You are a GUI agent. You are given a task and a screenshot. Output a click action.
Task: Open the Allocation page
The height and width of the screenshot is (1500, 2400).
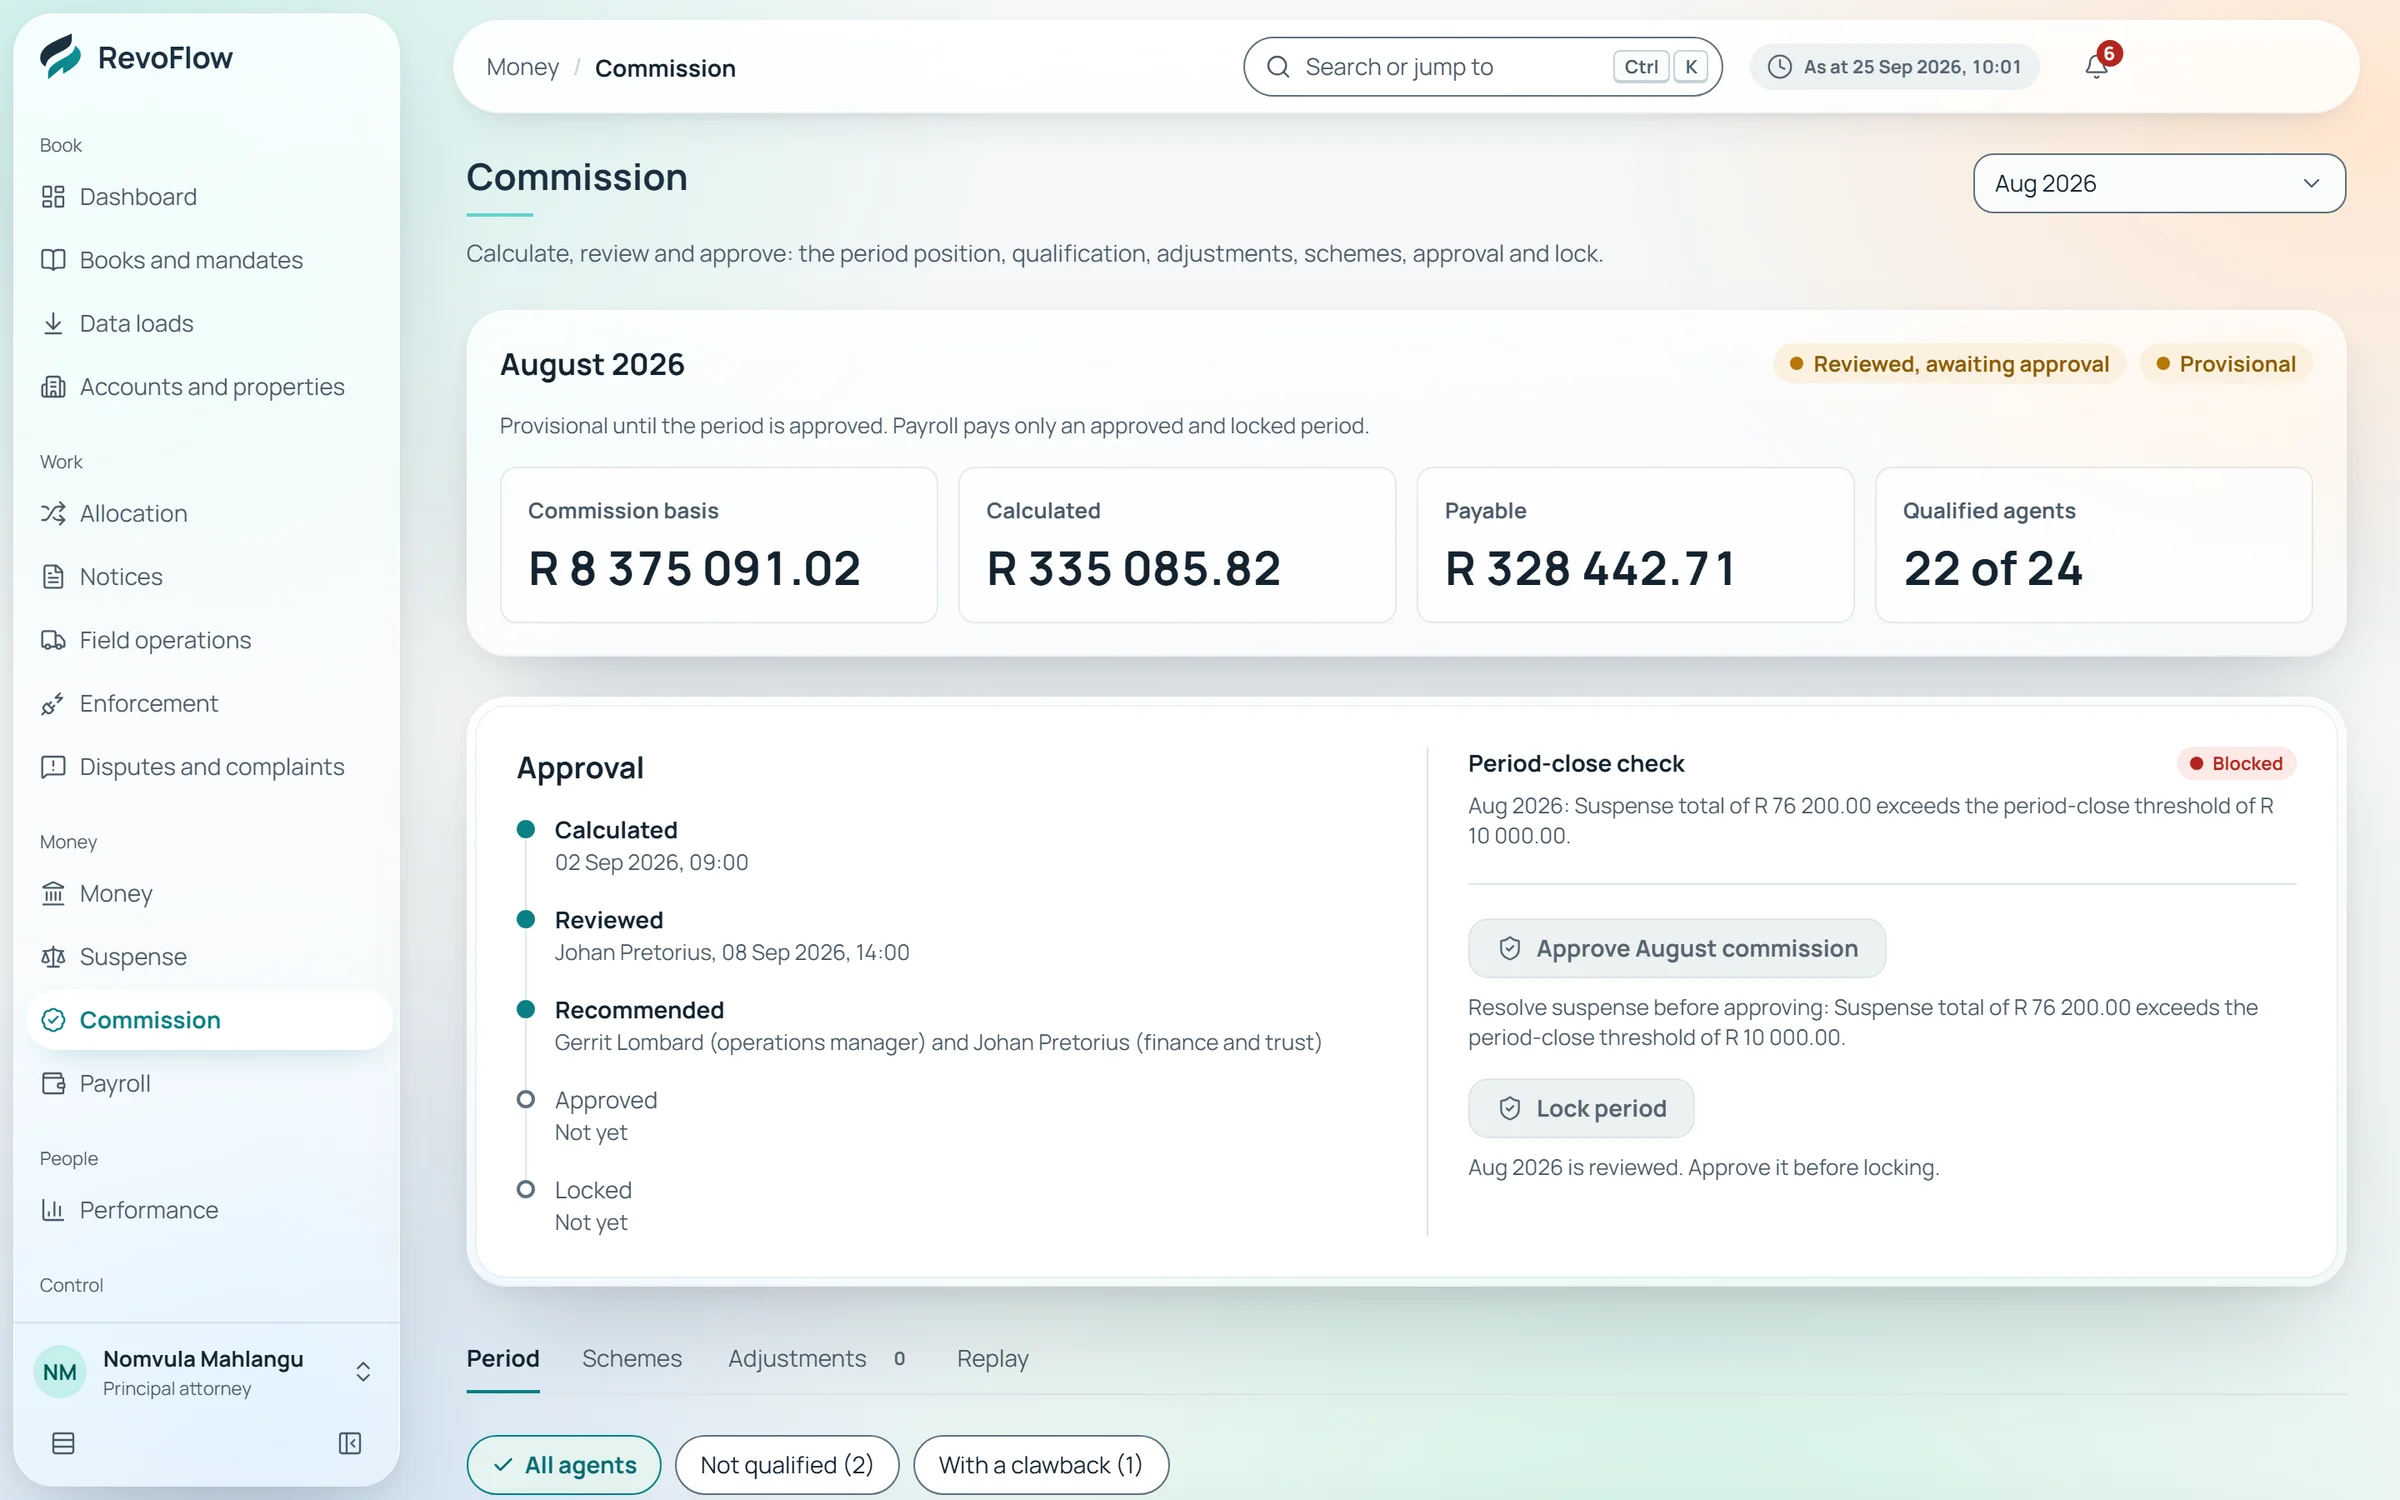coord(209,513)
